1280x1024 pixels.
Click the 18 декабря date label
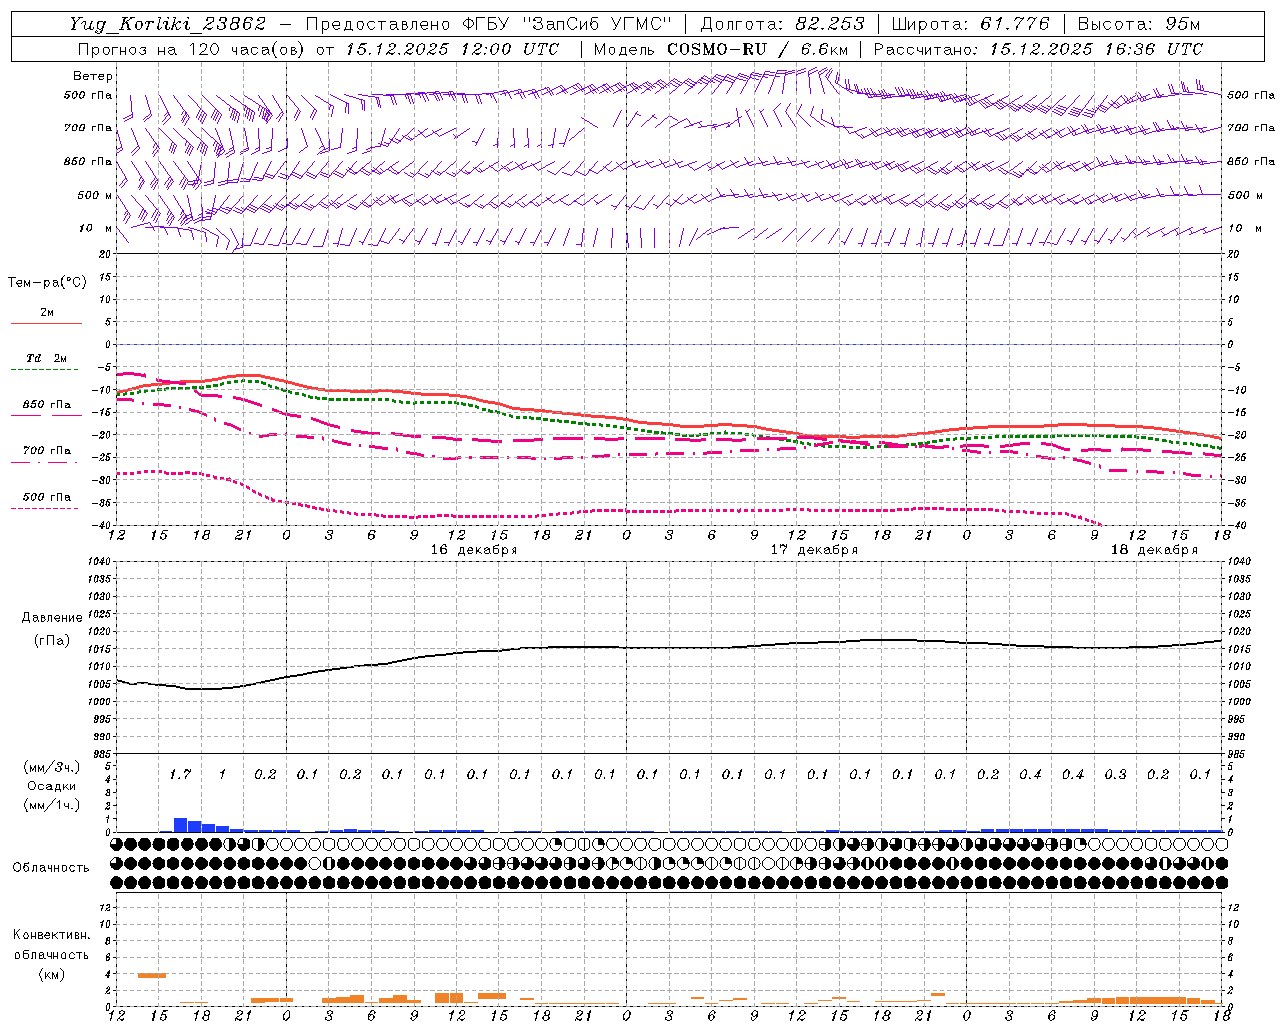pos(1154,550)
